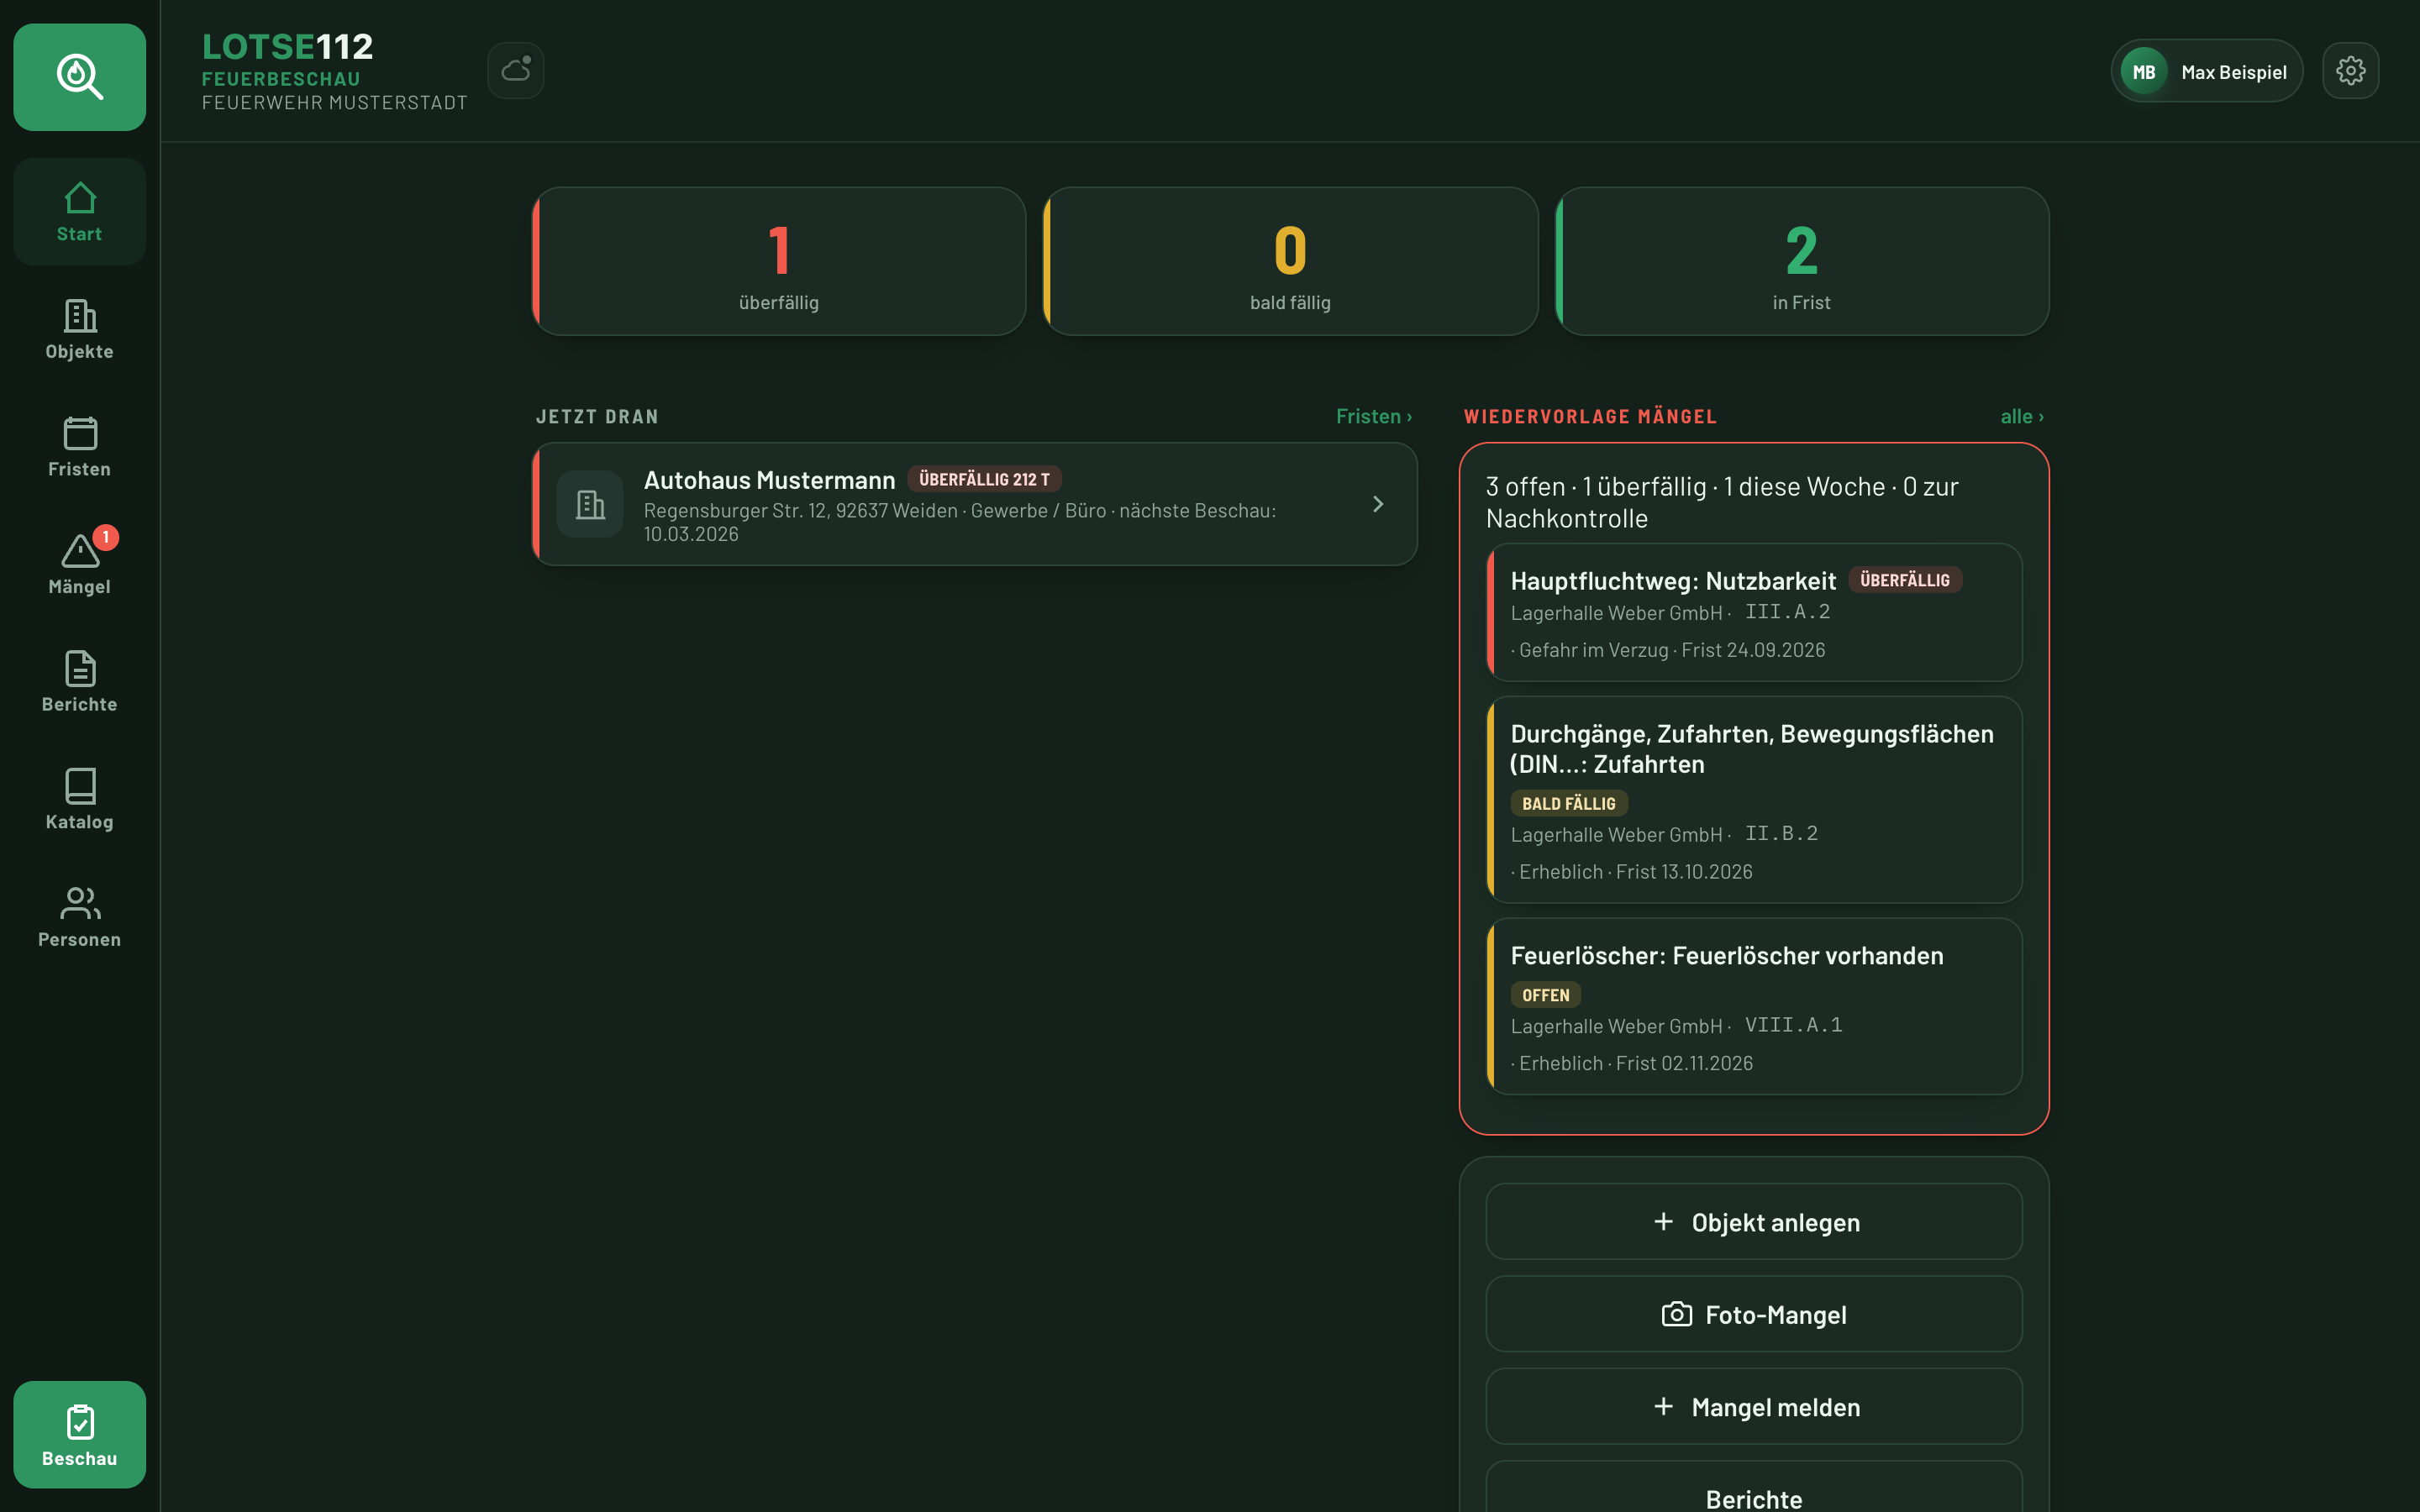Click the ÜBERFÄLLIG 212 T badge
2420x1512 pixels.
(984, 479)
